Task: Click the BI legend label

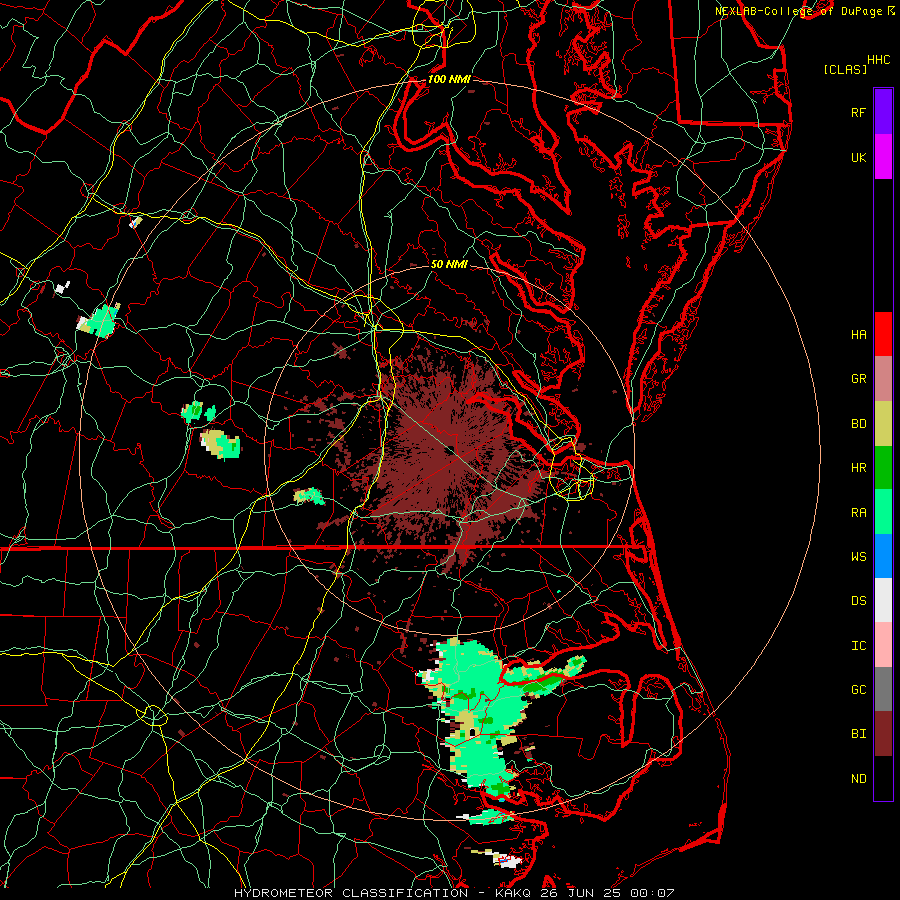Action: coord(858,734)
